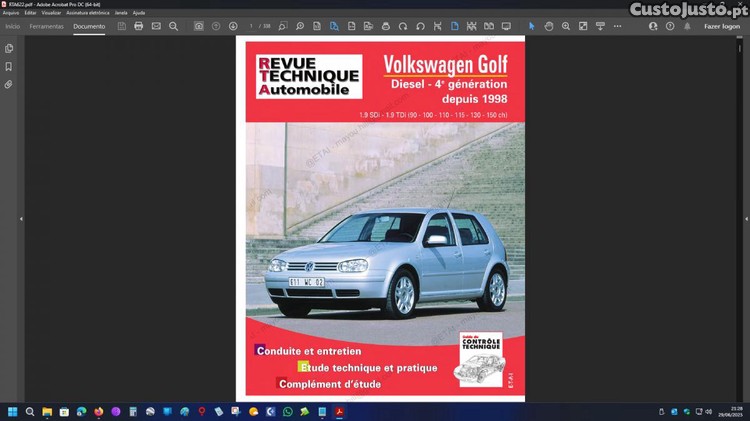The height and width of the screenshot is (421, 750).
Task: Click the zoom in magnifier icon
Action: (566, 26)
